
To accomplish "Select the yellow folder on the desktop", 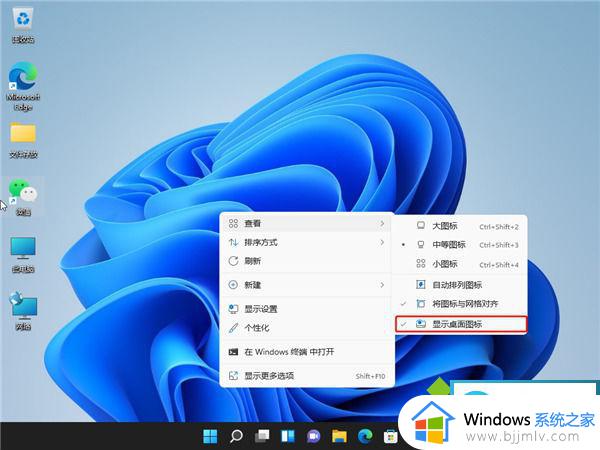I will tap(23, 140).
